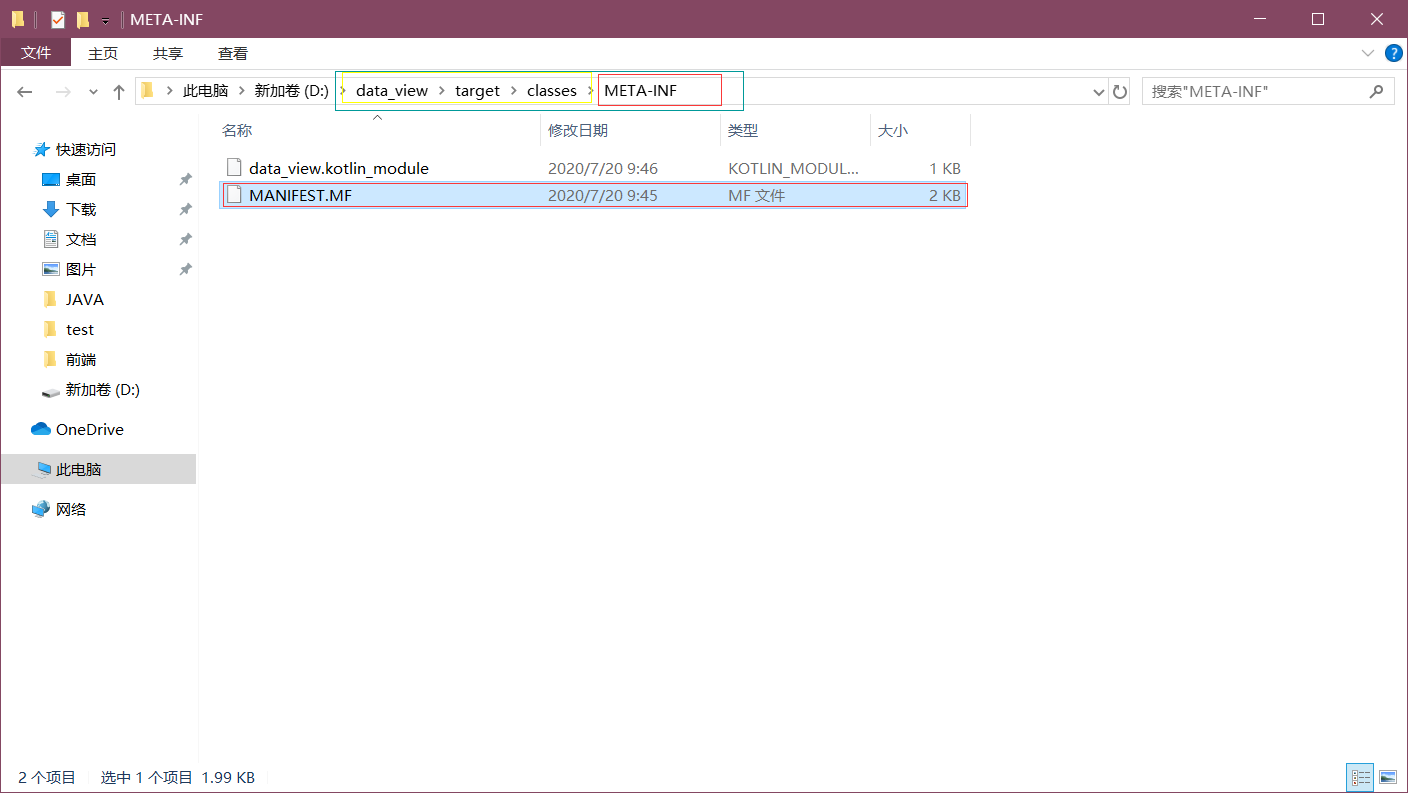Unpin 桌面 using its pin icon

(x=185, y=180)
